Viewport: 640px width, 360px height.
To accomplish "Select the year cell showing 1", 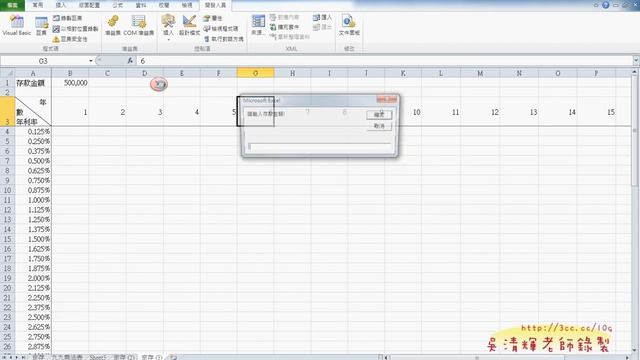I will pos(70,112).
